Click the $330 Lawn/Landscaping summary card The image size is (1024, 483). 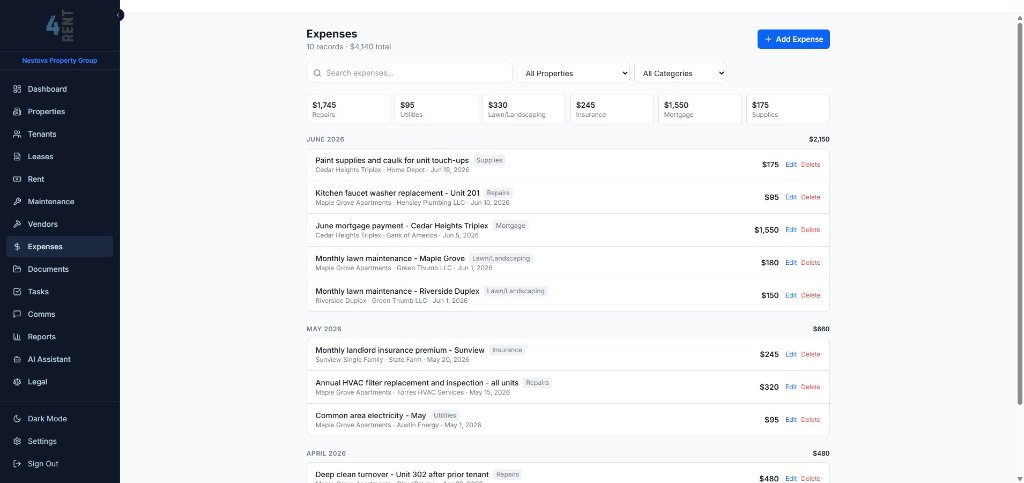point(524,109)
